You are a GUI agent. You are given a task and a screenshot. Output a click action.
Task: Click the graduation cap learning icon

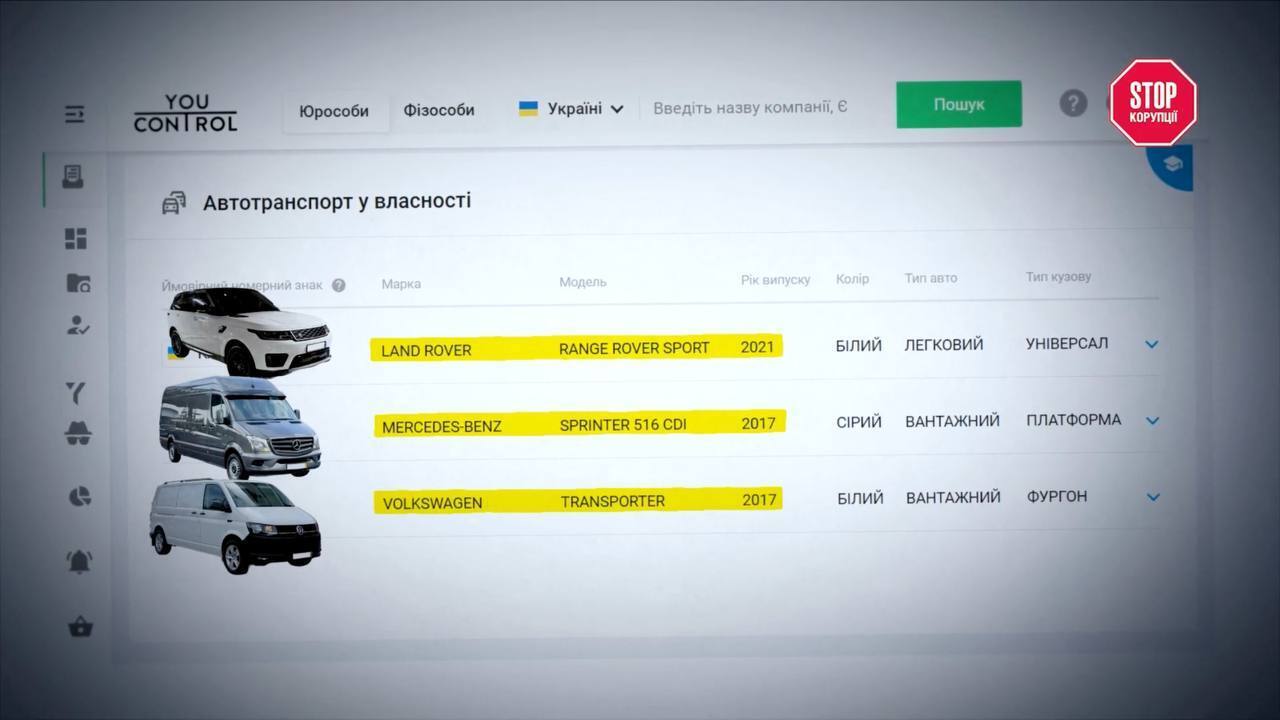click(x=1172, y=164)
